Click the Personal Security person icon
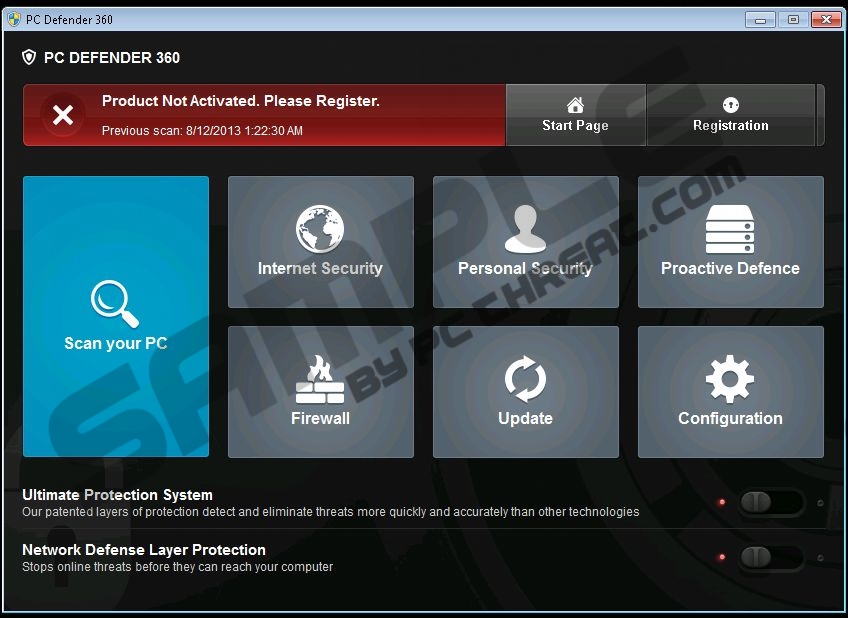The width and height of the screenshot is (848, 618). (525, 229)
